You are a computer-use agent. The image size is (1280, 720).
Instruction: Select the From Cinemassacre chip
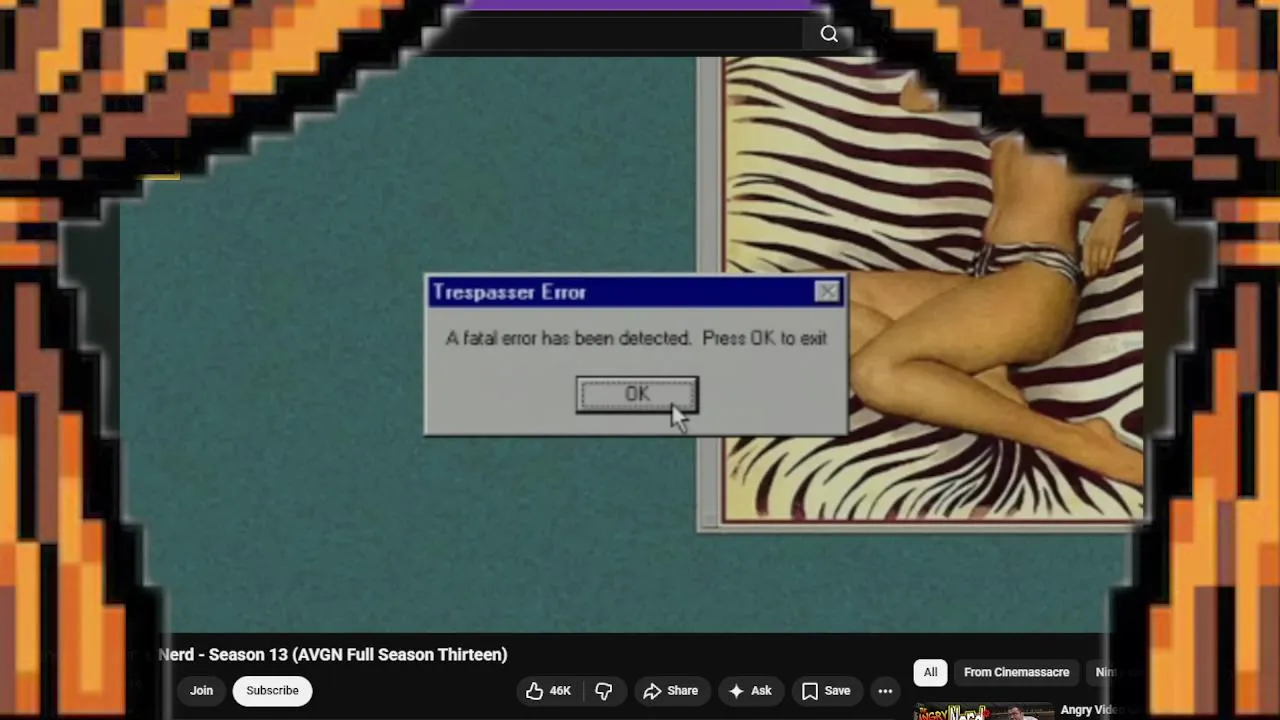(x=1016, y=672)
